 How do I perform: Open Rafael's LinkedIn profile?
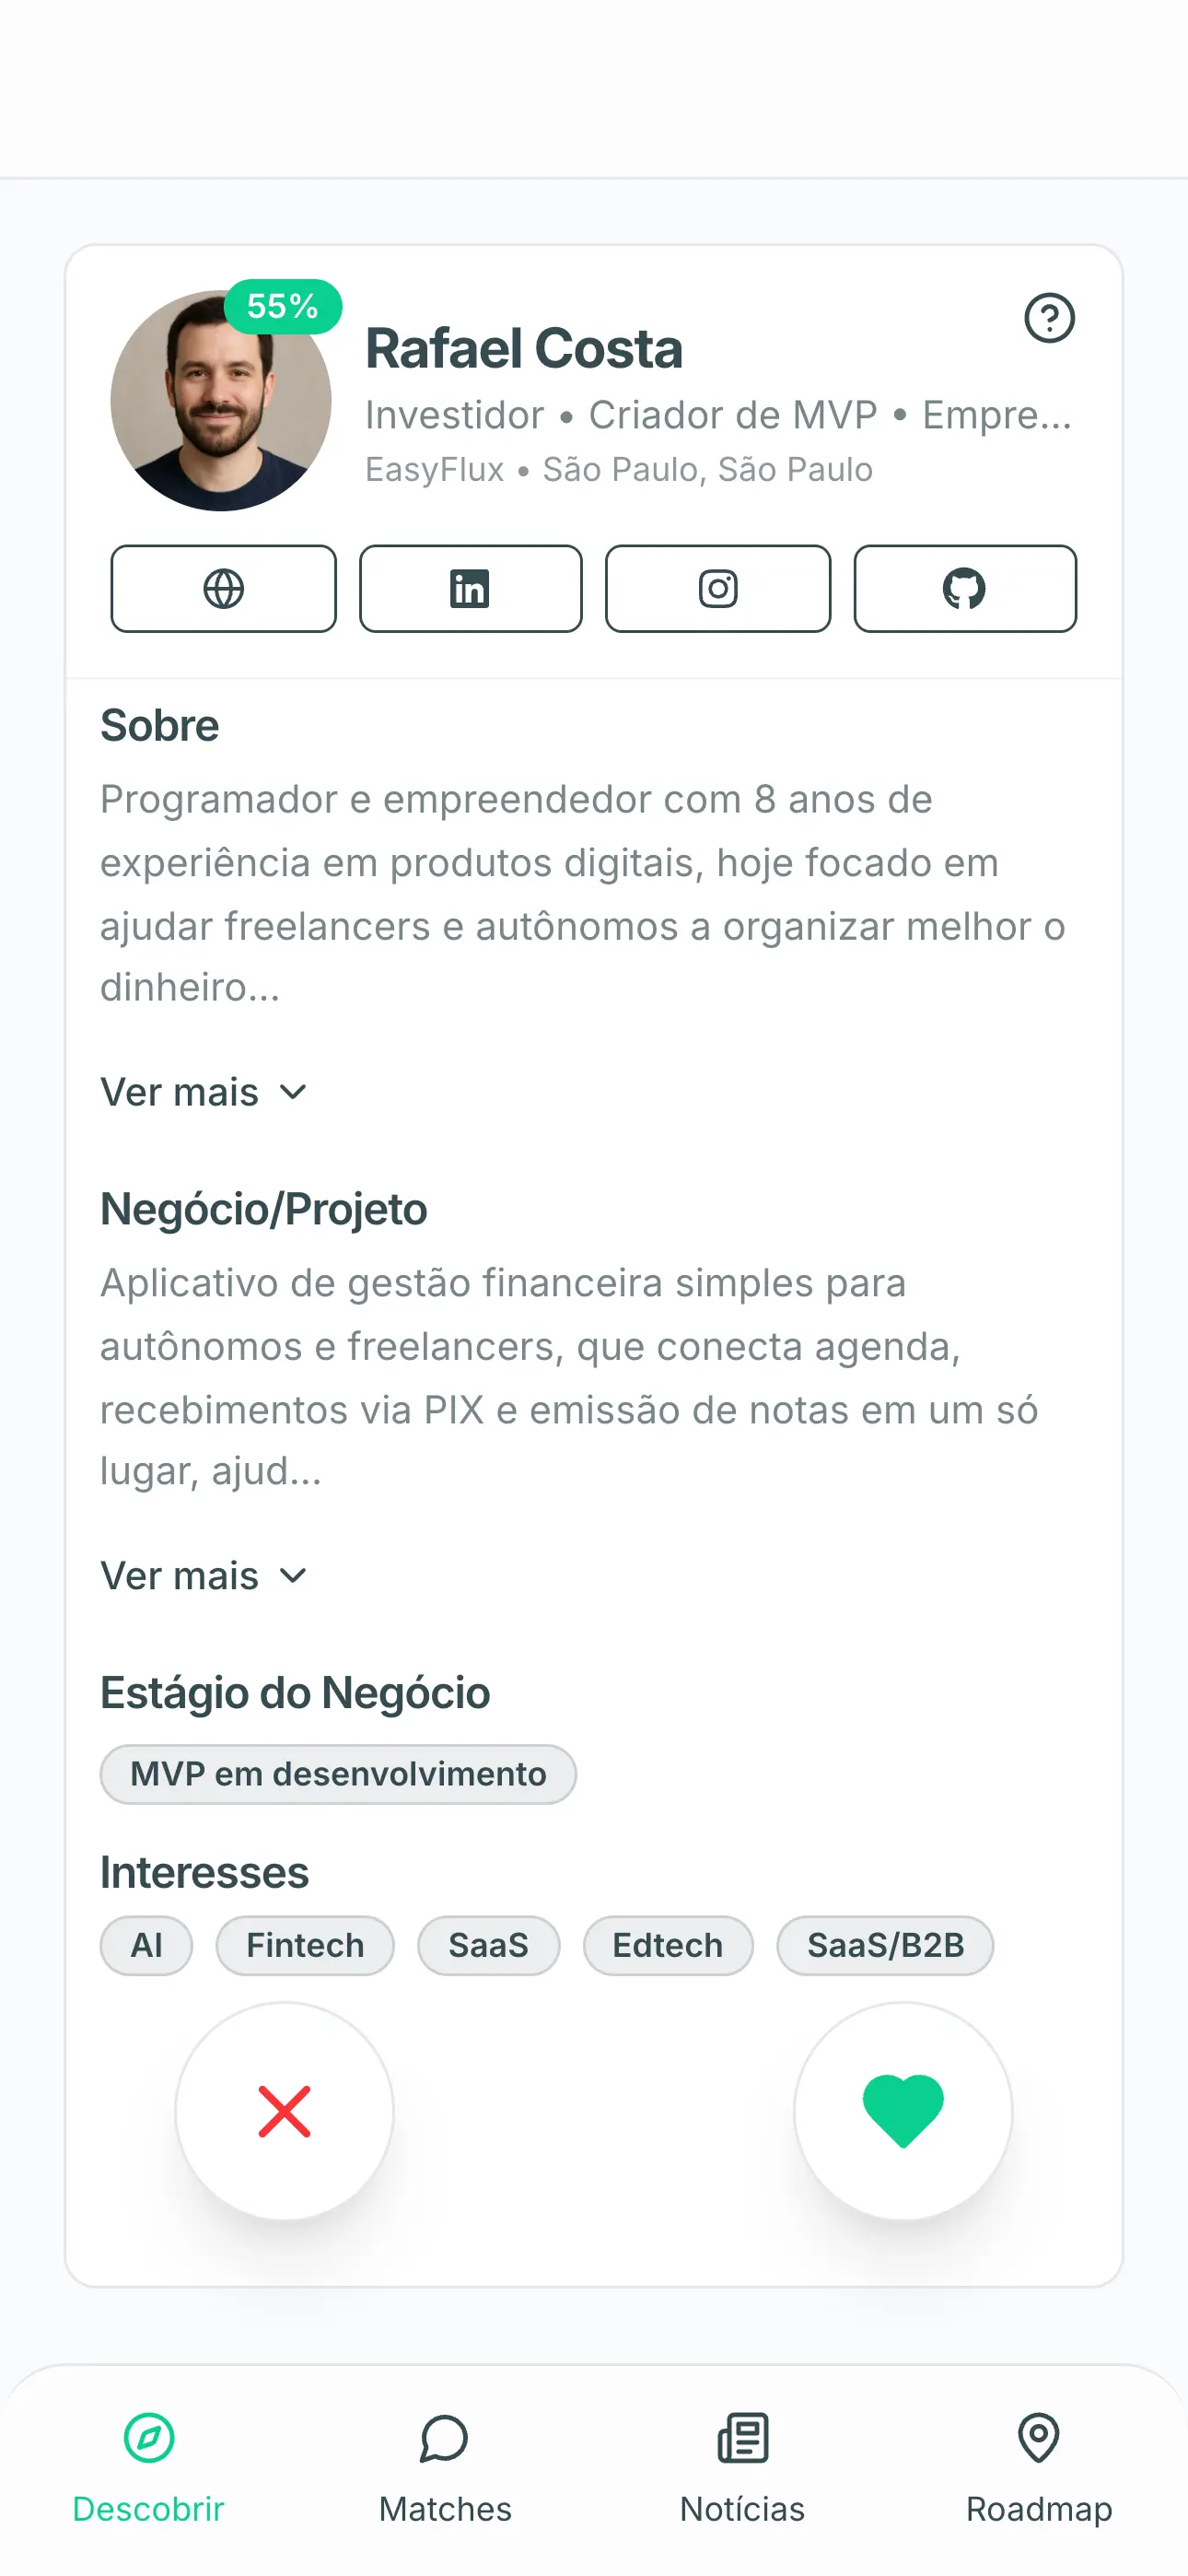[470, 589]
